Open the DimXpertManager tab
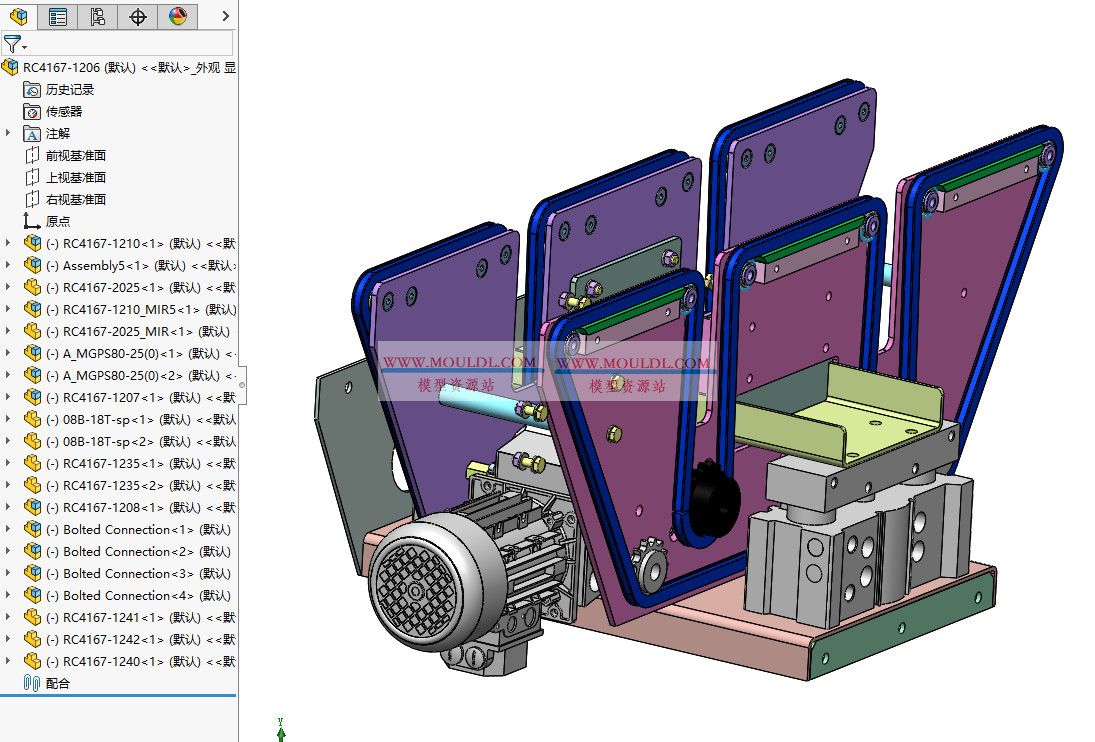This screenshot has height=742, width=1095. tap(137, 16)
